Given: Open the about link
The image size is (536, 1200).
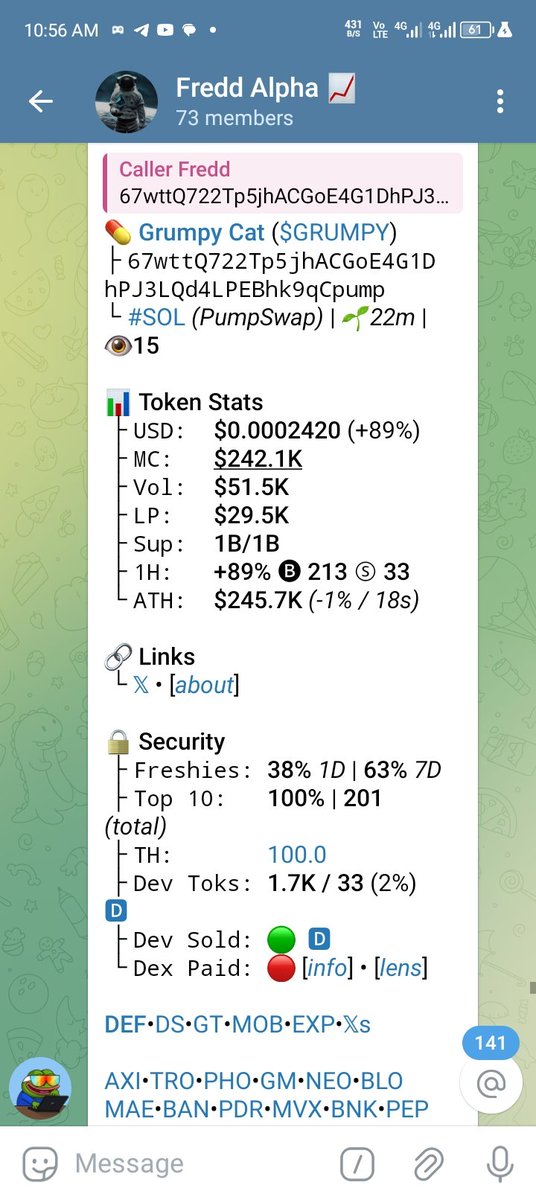Looking at the screenshot, I should click(x=204, y=685).
